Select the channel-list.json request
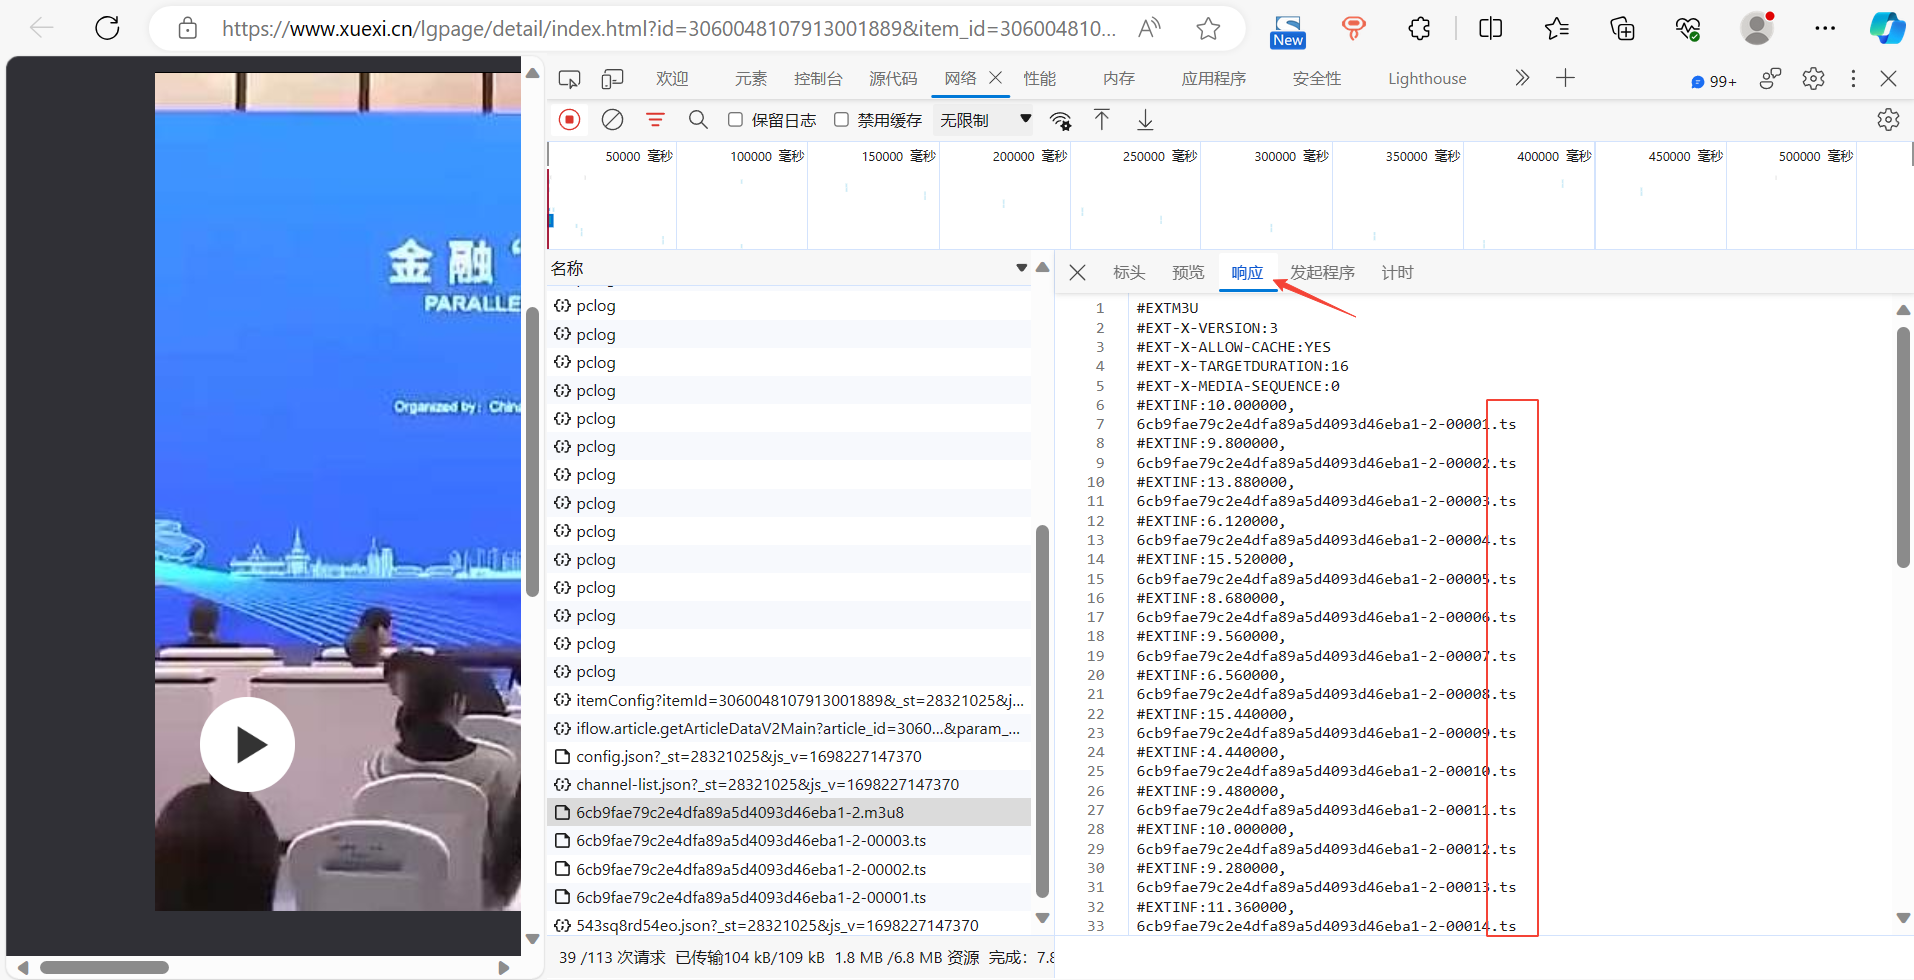The width and height of the screenshot is (1914, 980). (766, 785)
